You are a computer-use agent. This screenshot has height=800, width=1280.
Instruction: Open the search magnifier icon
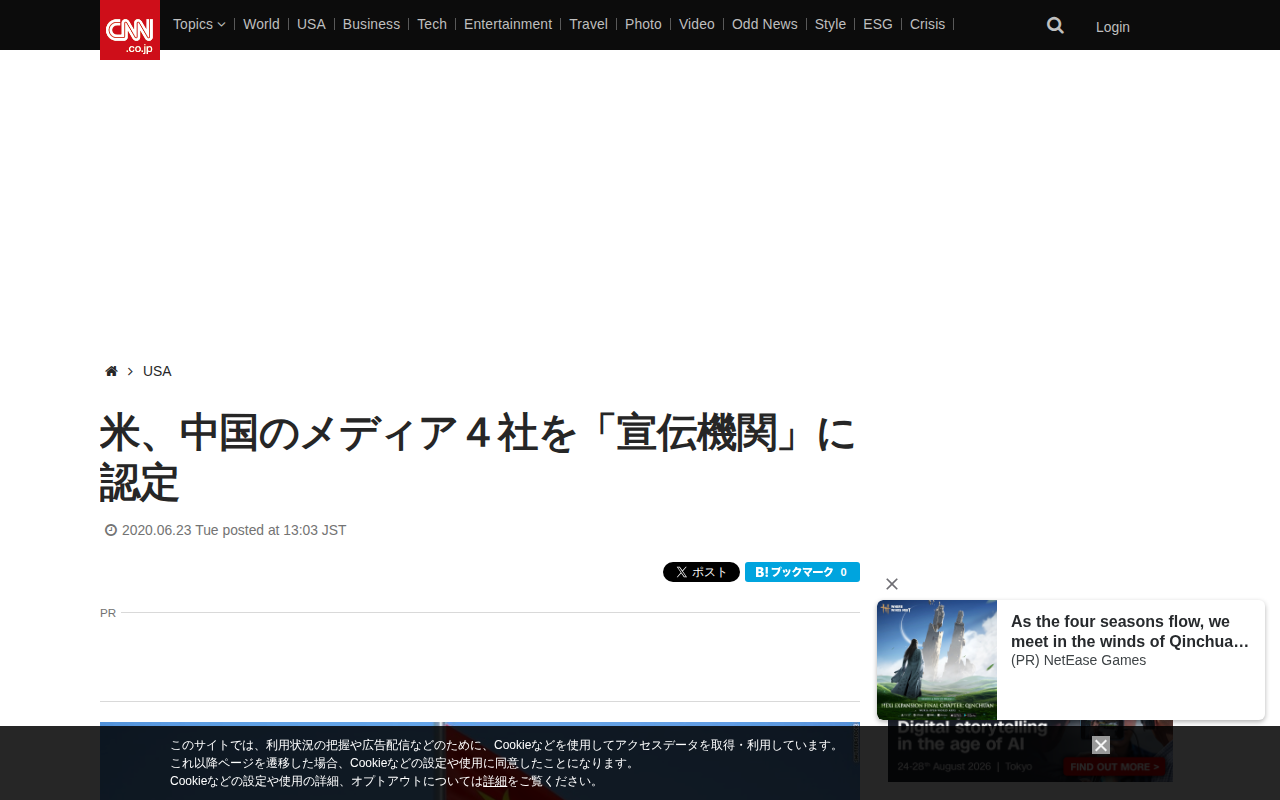click(x=1055, y=26)
